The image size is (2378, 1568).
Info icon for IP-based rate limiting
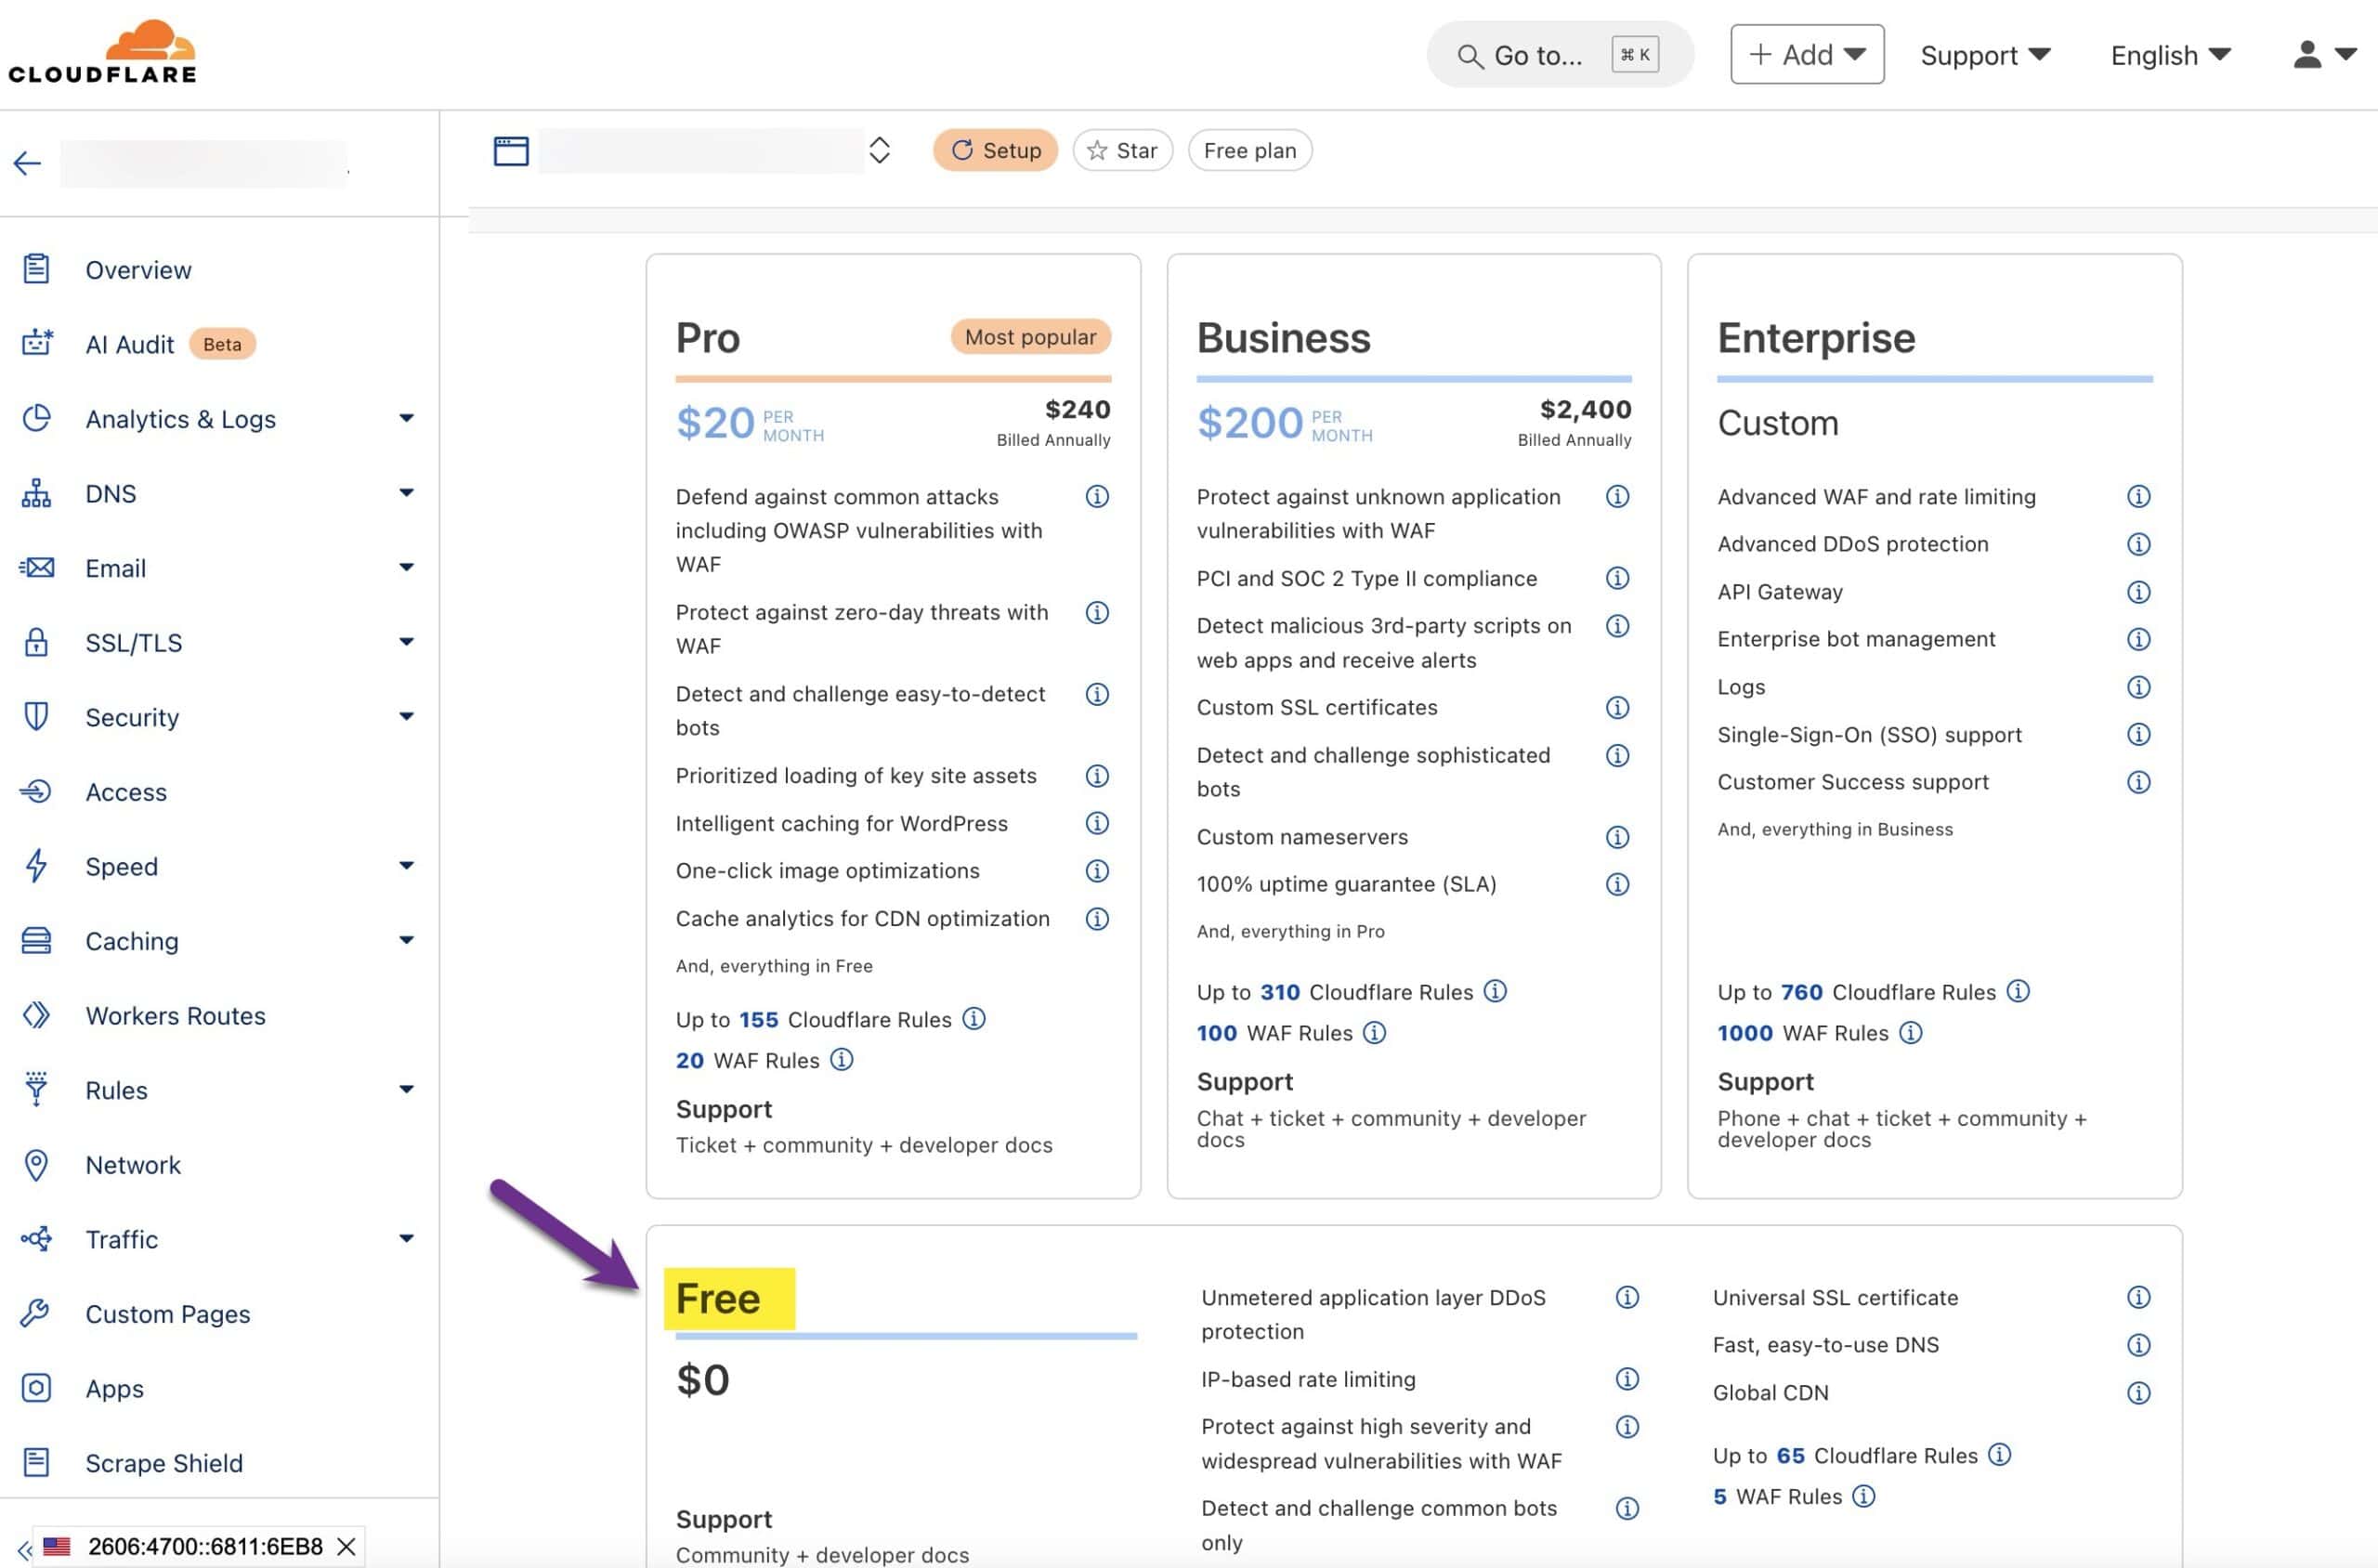pos(1627,1379)
